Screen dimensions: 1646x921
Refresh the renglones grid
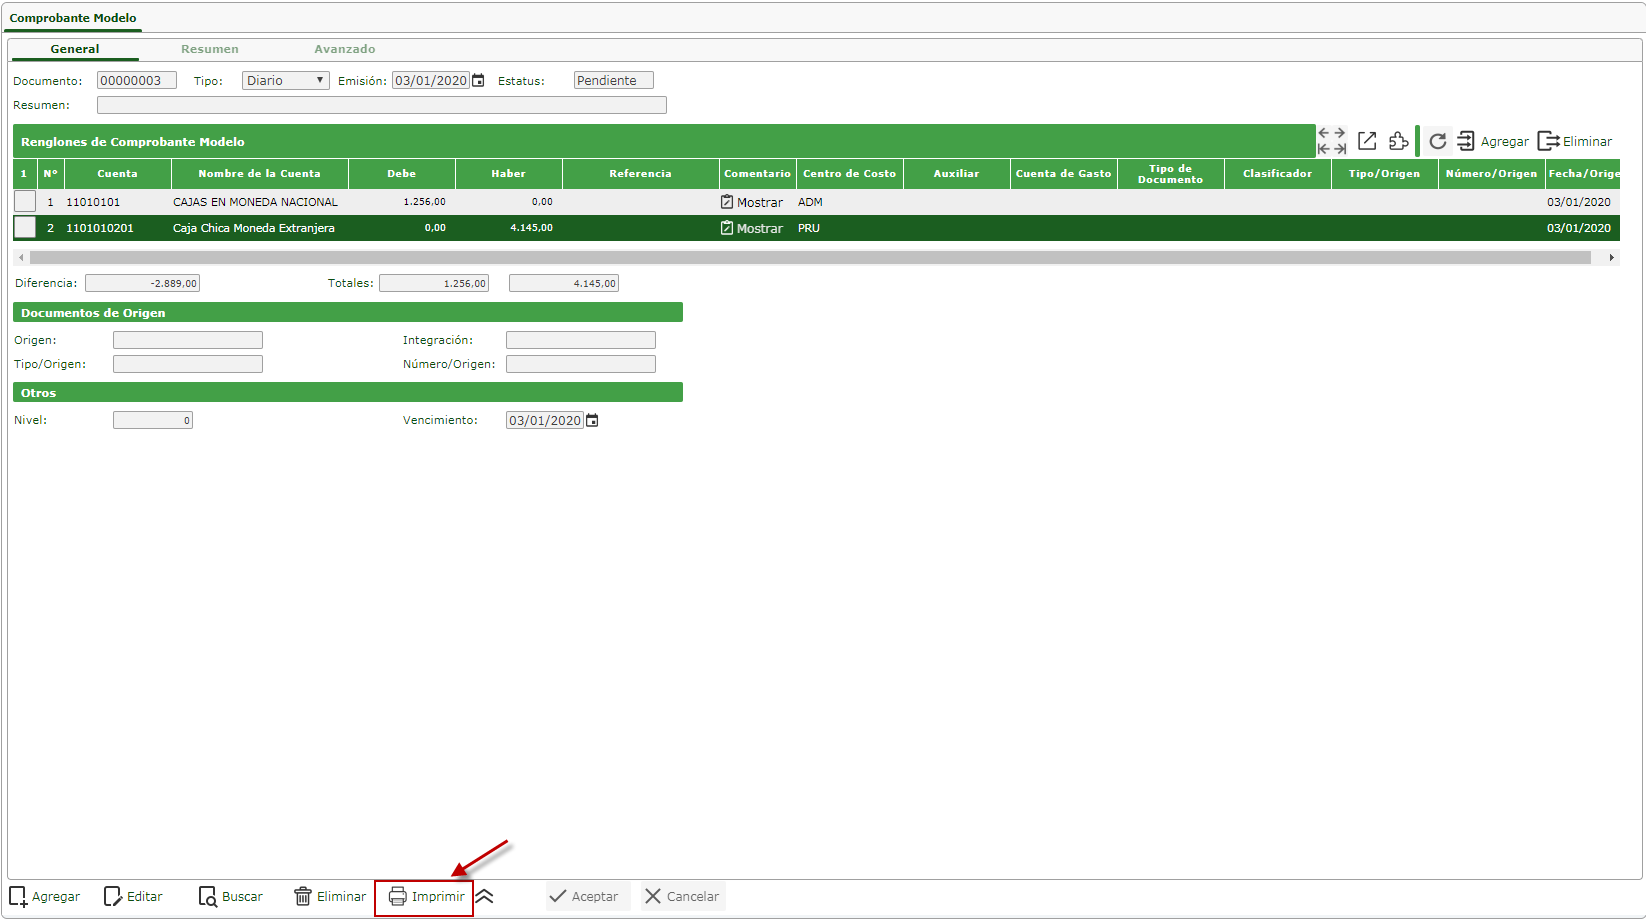[1437, 141]
